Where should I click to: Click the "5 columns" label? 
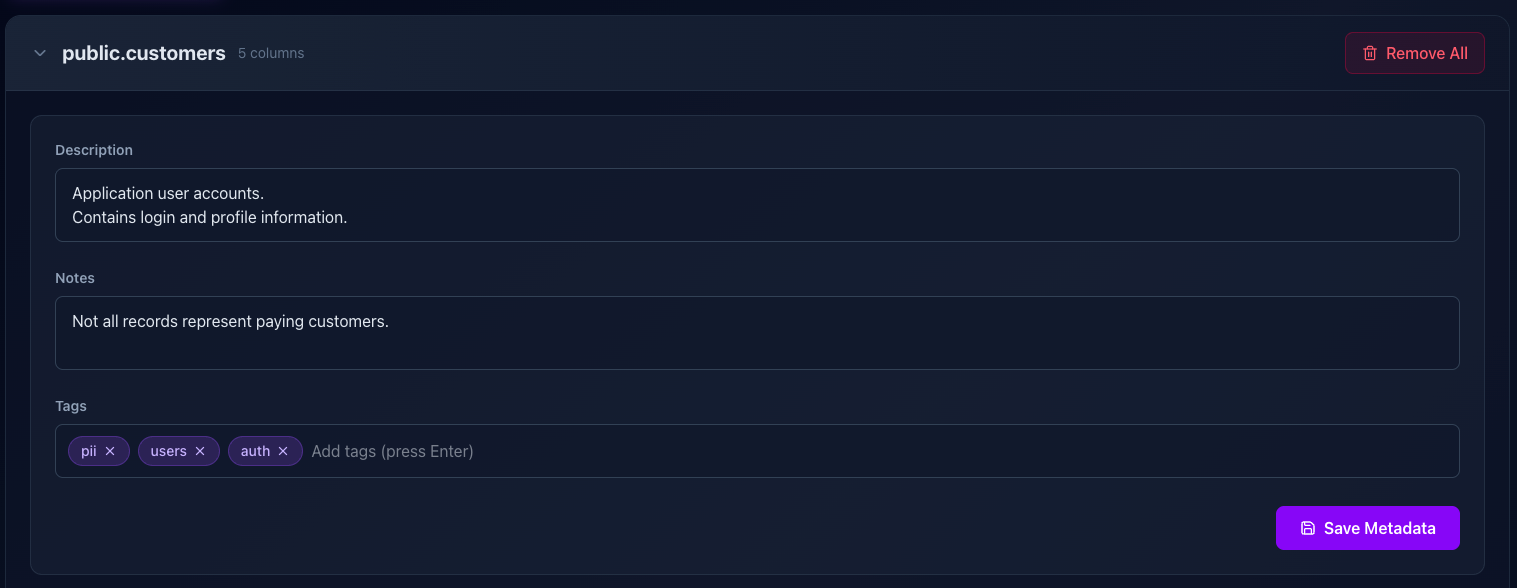coord(270,53)
